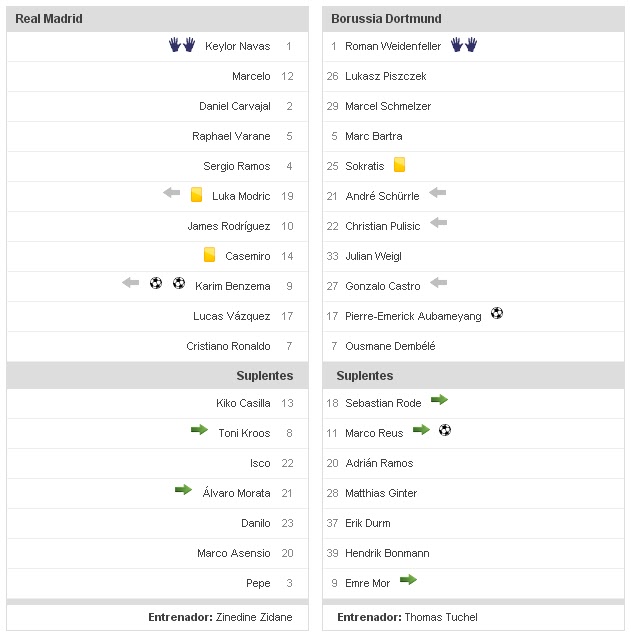Click goalkeeper gloves icon beside Roman Weidenfeller
This screenshot has height=637, width=631.
[x=464, y=45]
